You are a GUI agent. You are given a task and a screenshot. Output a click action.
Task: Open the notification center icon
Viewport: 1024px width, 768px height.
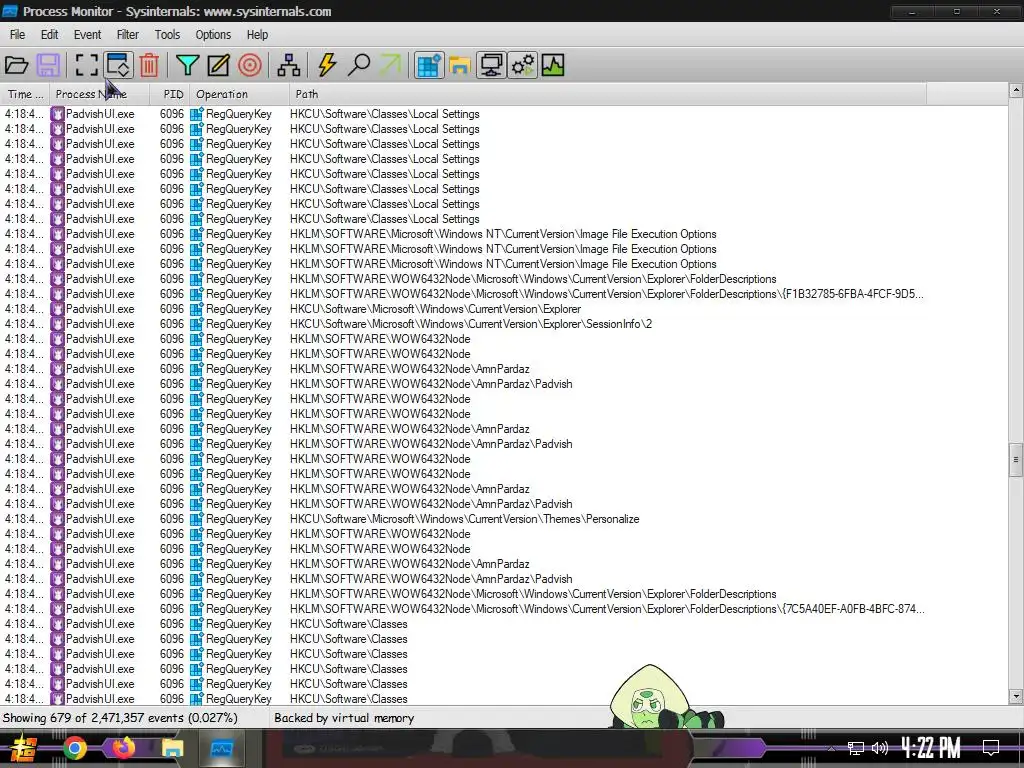(x=991, y=747)
